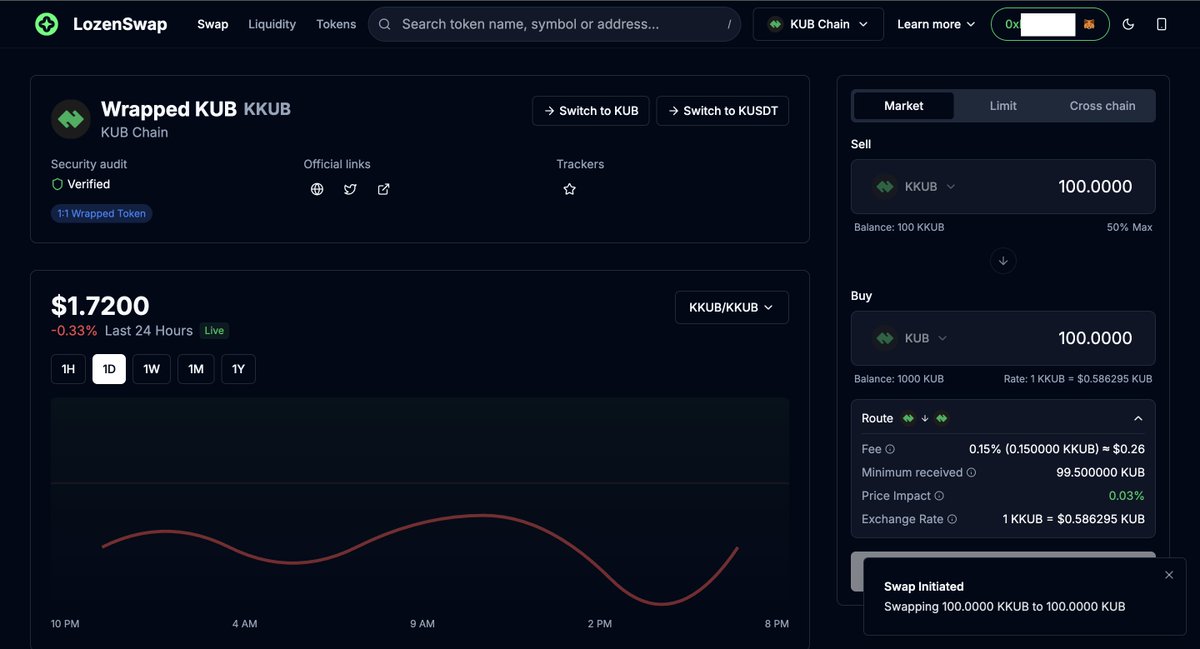1200x649 pixels.
Task: Click the Verified shield icon
Action: [57, 185]
